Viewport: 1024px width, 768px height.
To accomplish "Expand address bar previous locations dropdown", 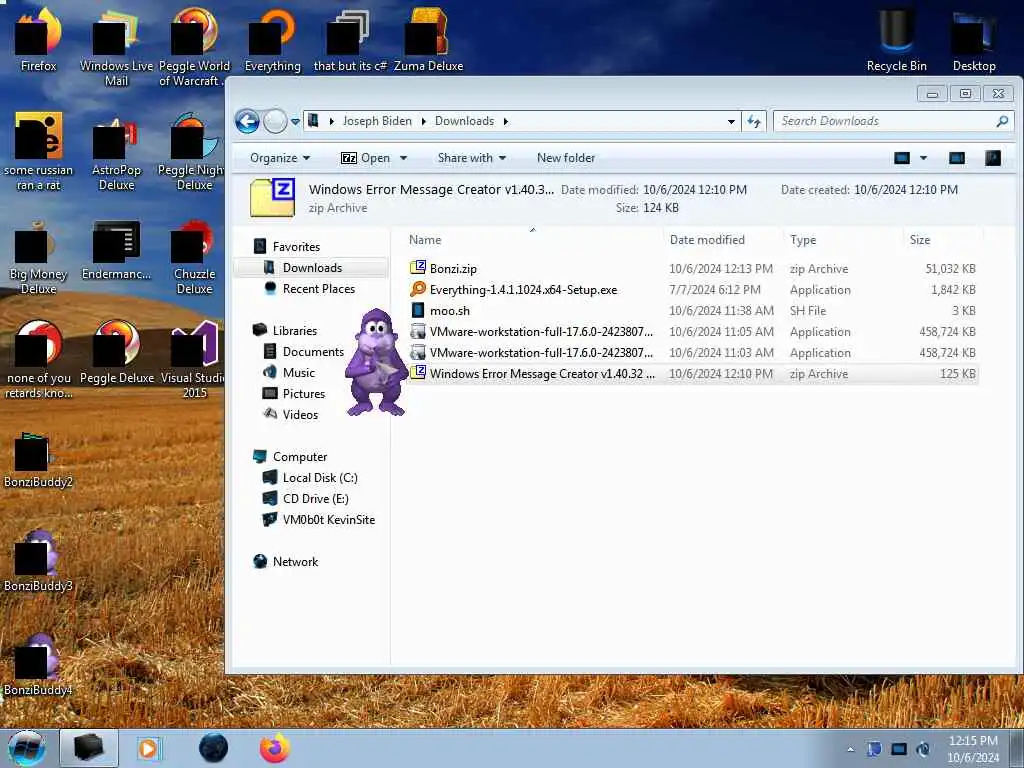I will pyautogui.click(x=731, y=121).
